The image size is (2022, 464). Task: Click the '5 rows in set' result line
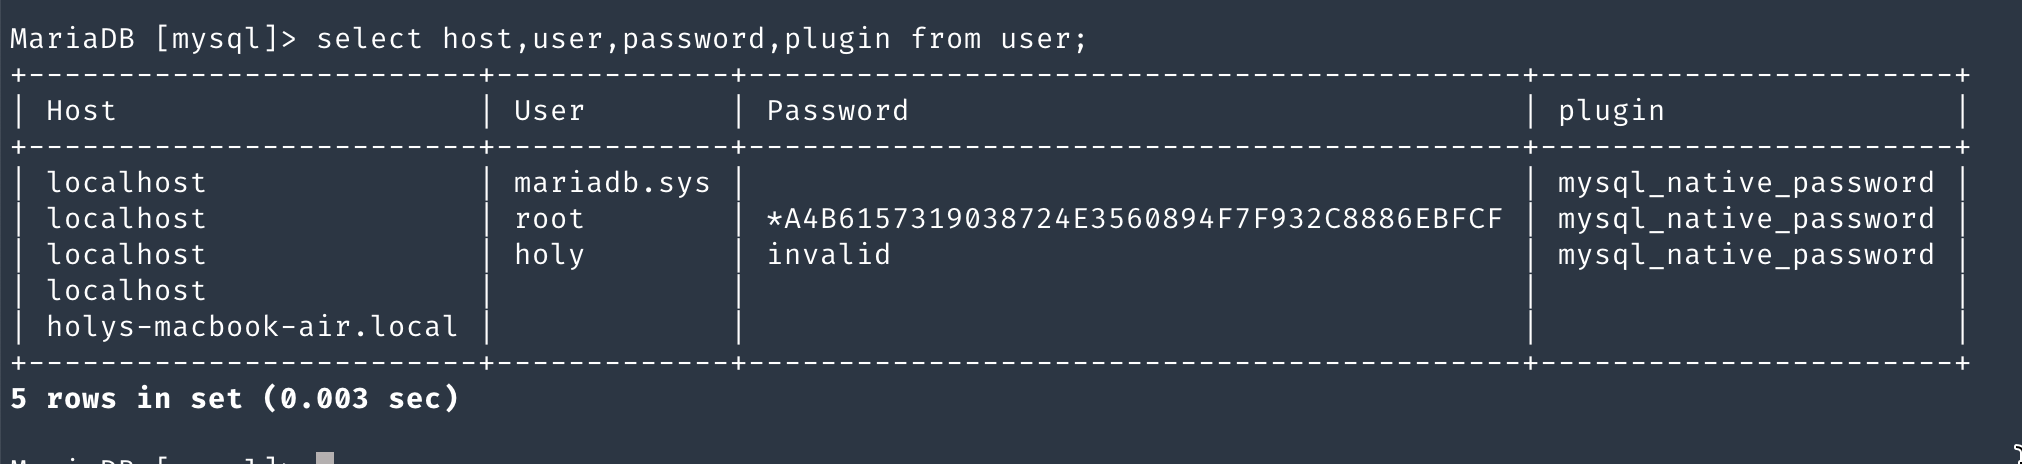(234, 399)
